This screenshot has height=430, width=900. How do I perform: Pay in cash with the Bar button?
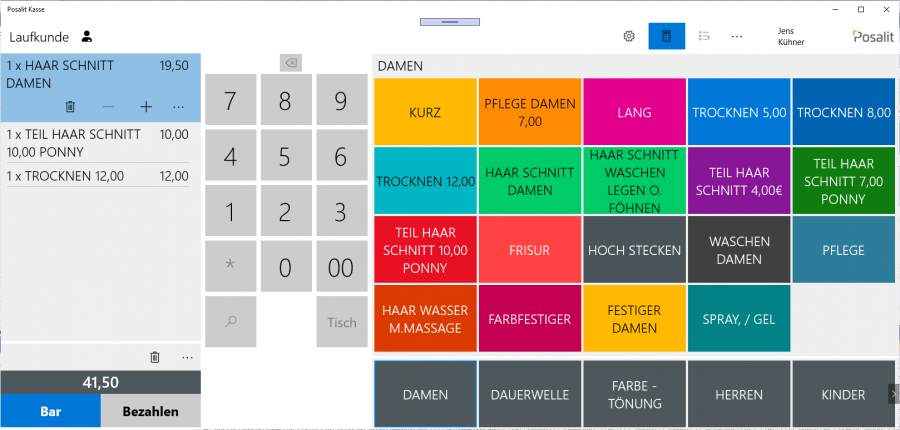(50, 411)
